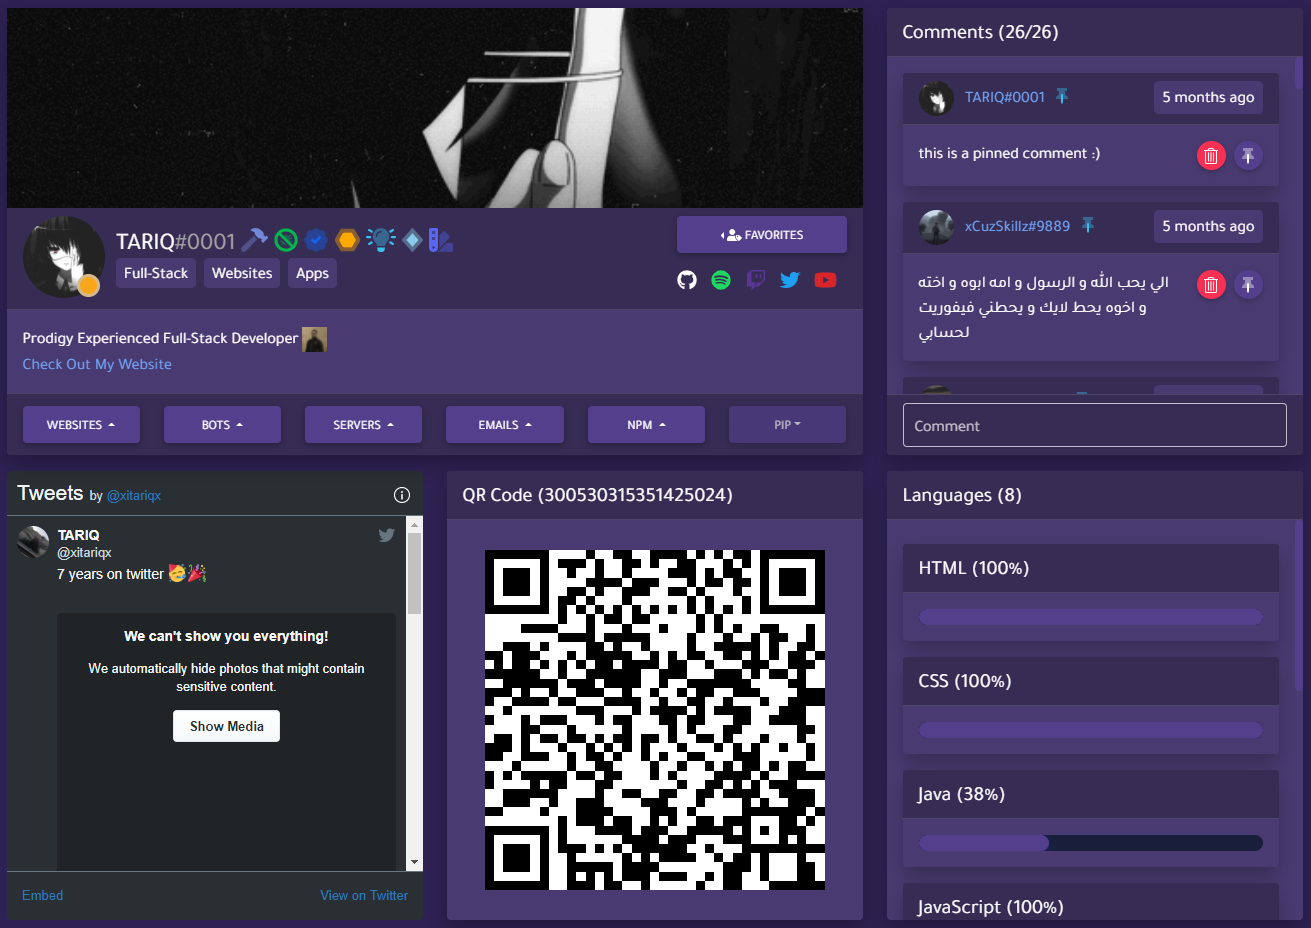Click the hammer badge next to TARIQ#0001
This screenshot has width=1311, height=928.
(x=254, y=240)
